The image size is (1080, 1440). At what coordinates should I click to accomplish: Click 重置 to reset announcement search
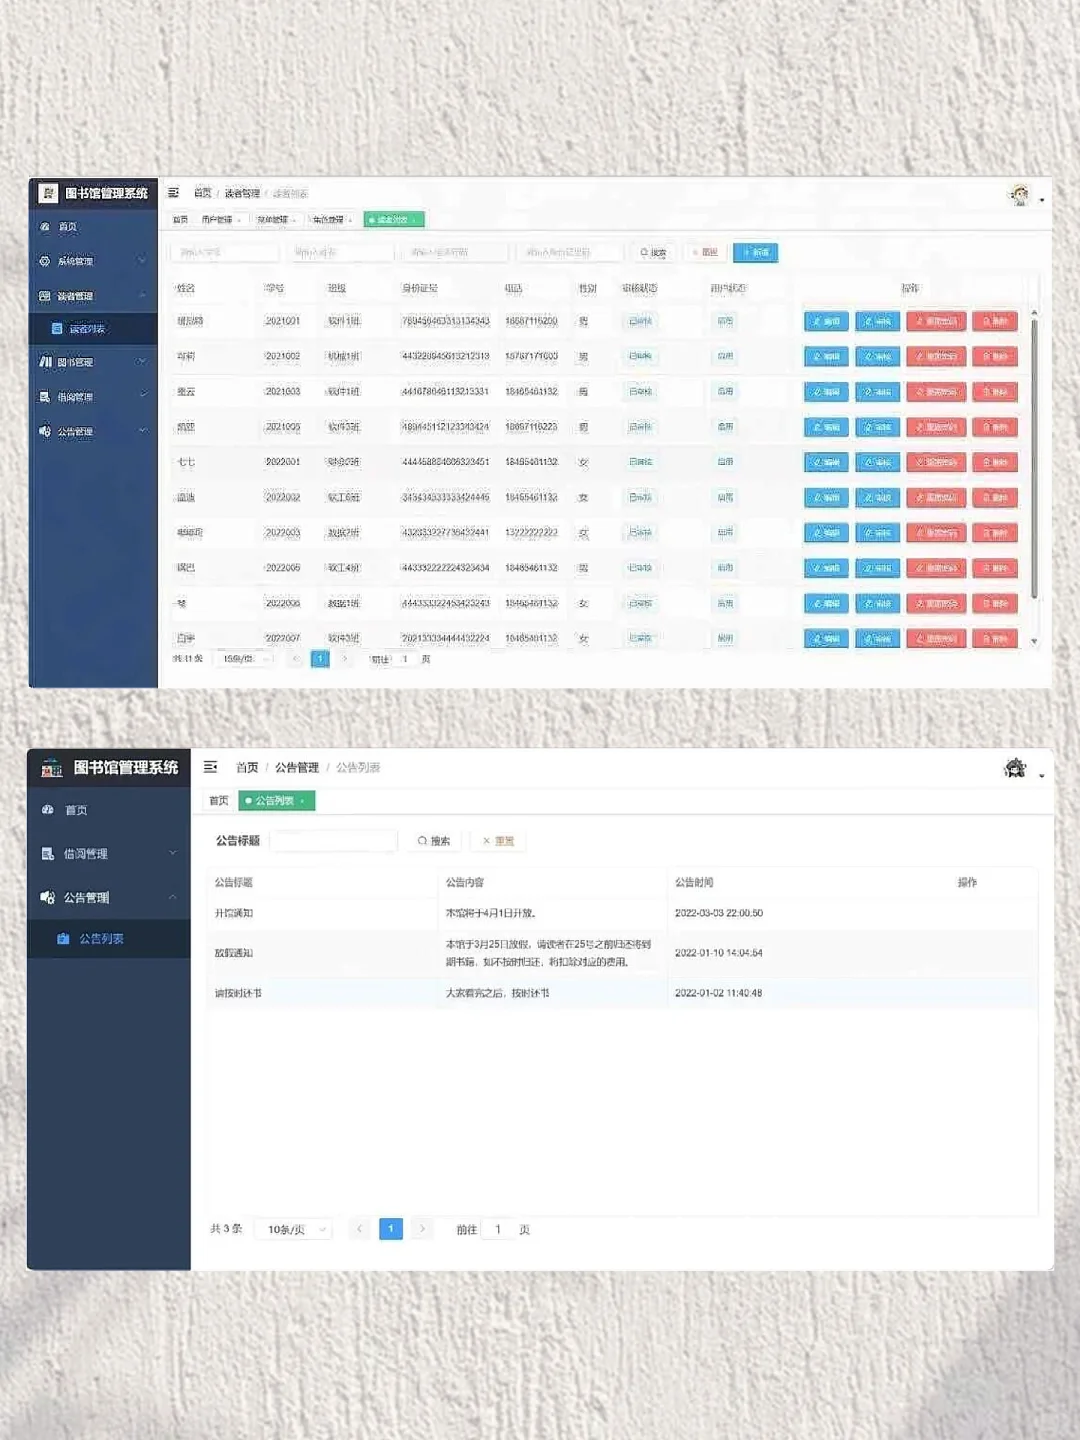[497, 840]
